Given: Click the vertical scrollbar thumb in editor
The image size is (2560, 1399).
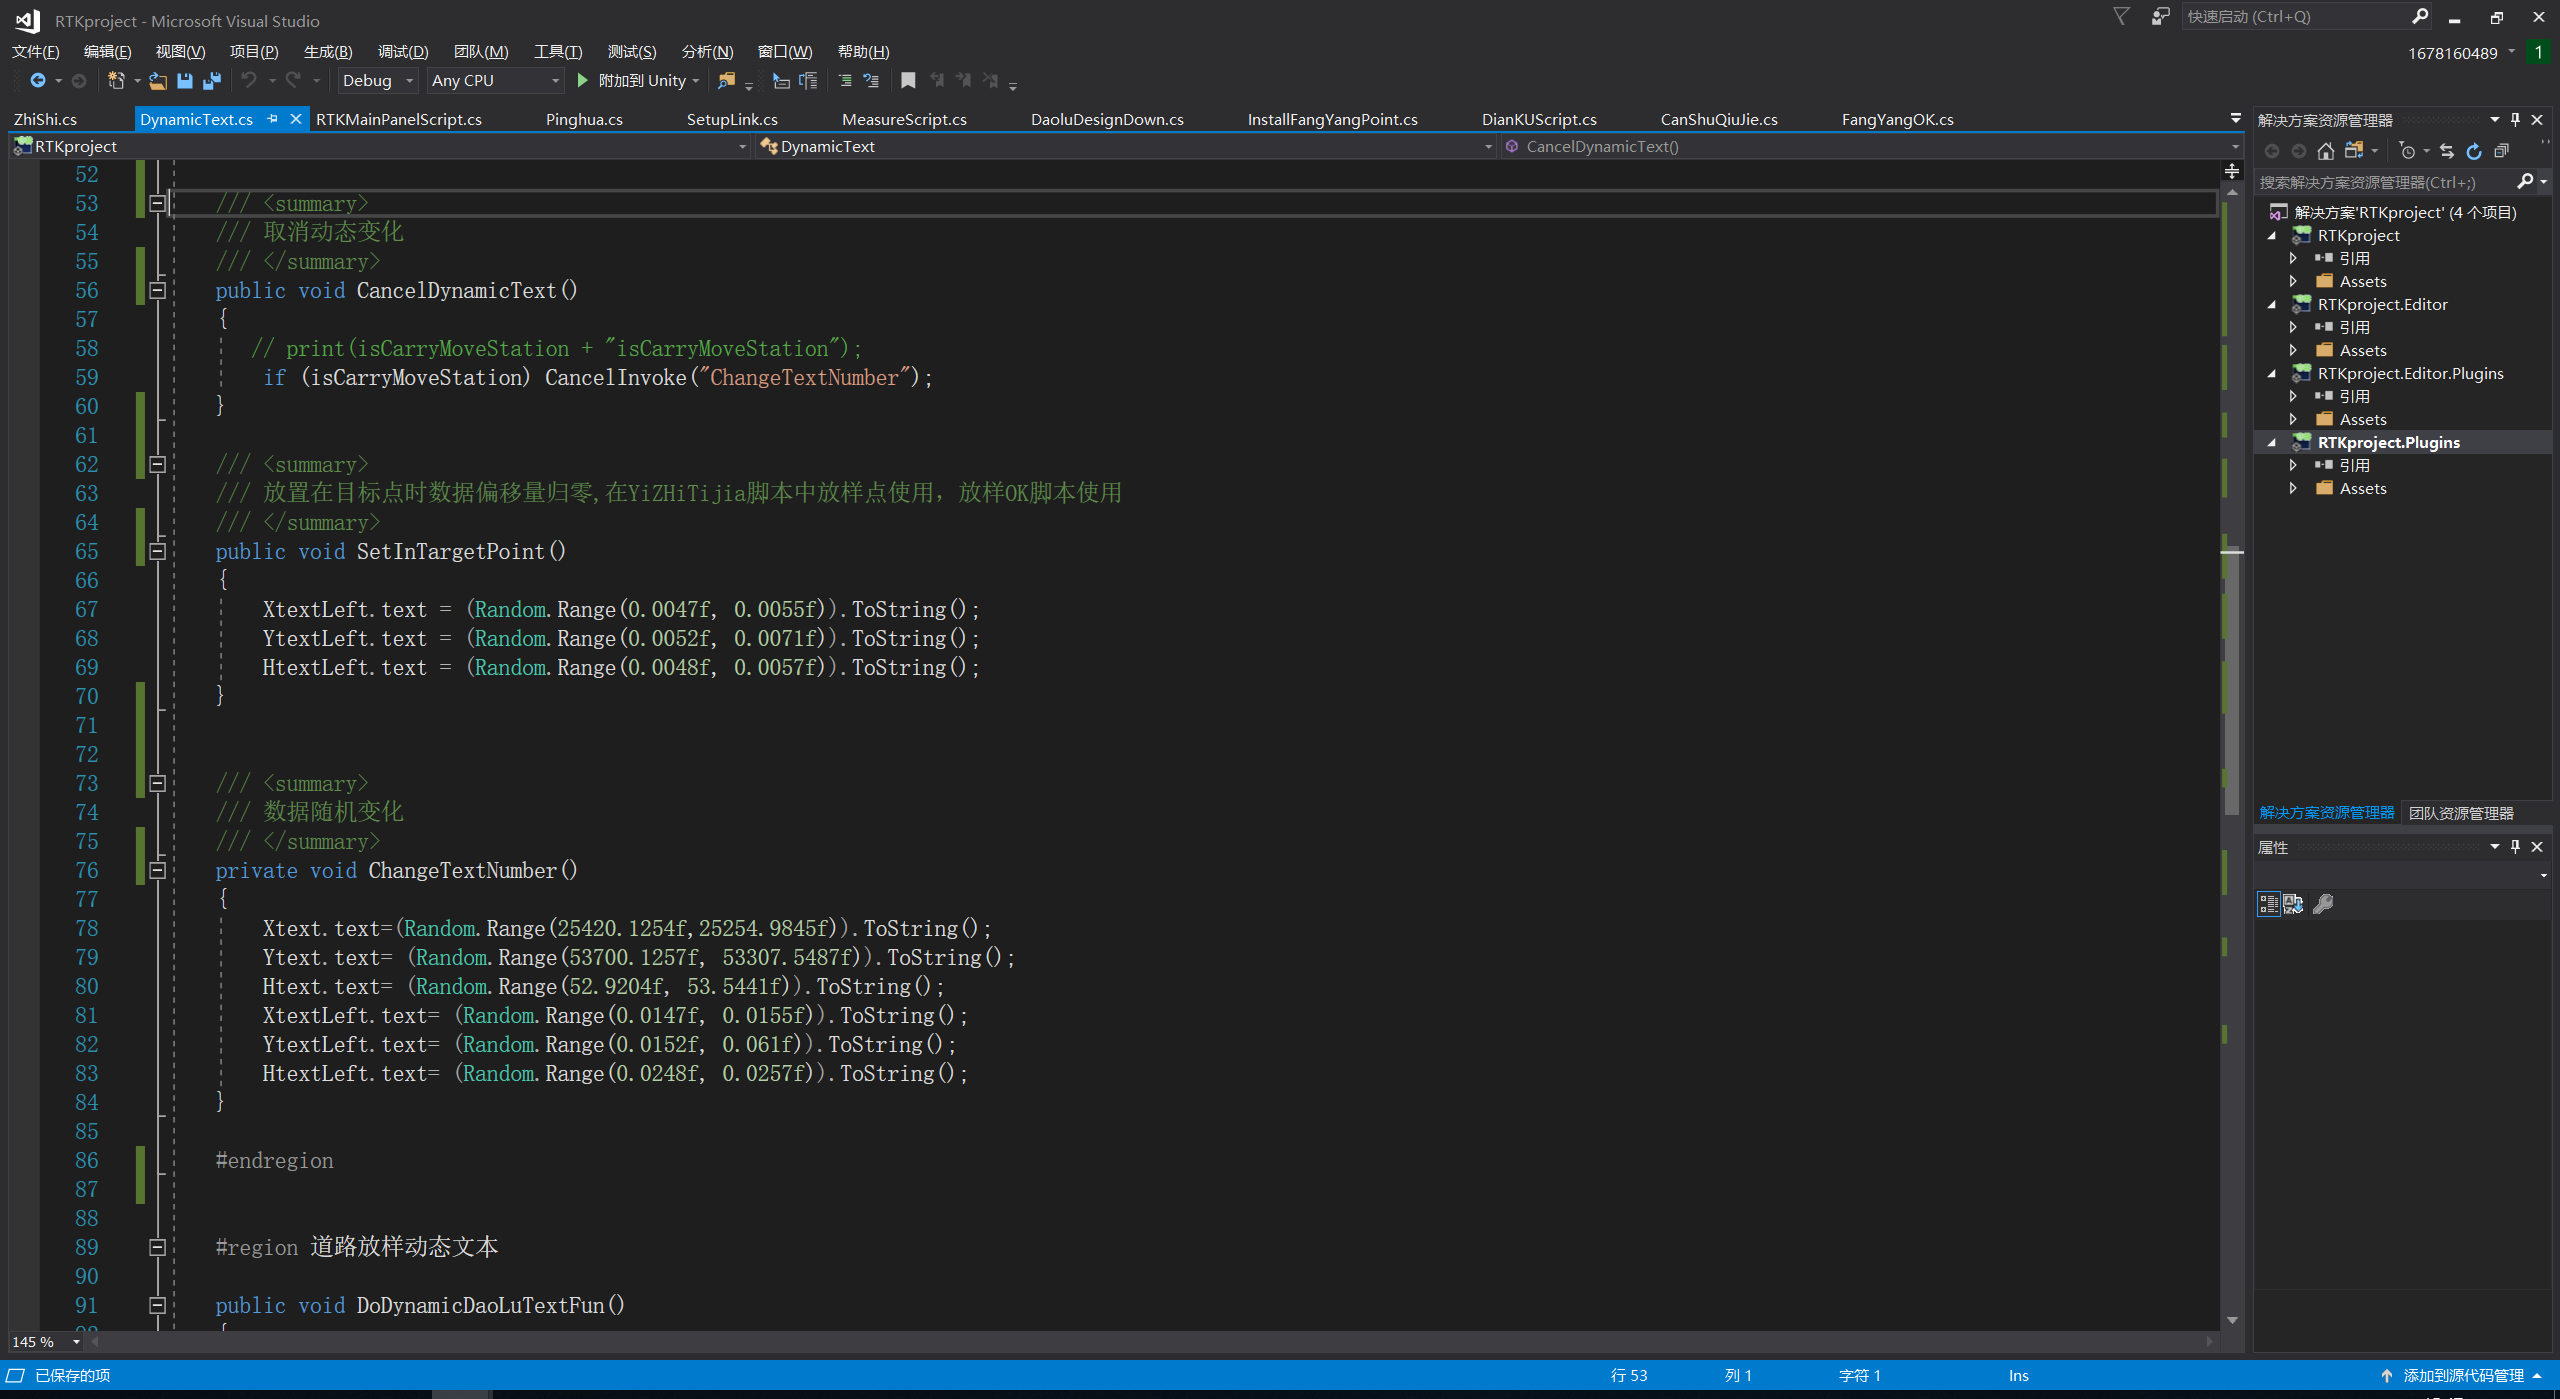Looking at the screenshot, I should [2232, 680].
